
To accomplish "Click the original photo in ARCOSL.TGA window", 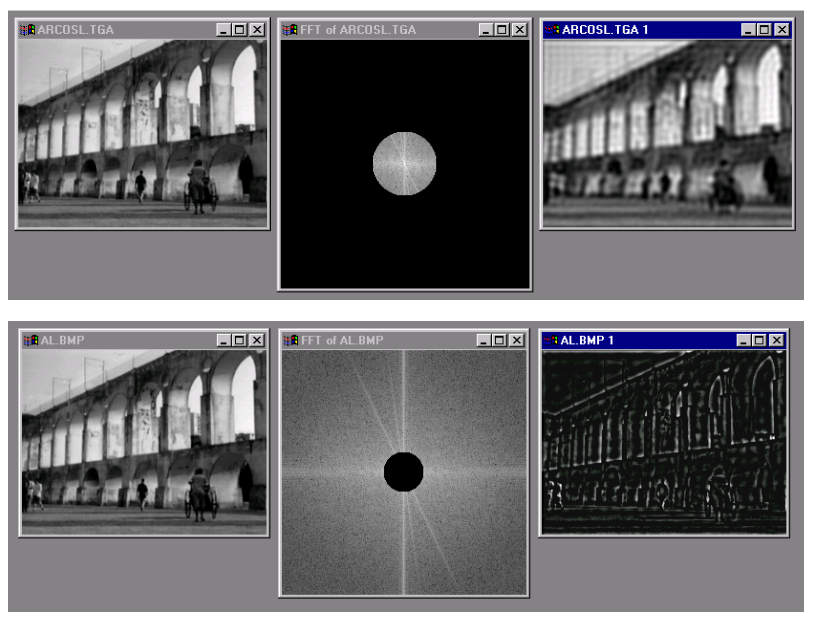I will 142,133.
